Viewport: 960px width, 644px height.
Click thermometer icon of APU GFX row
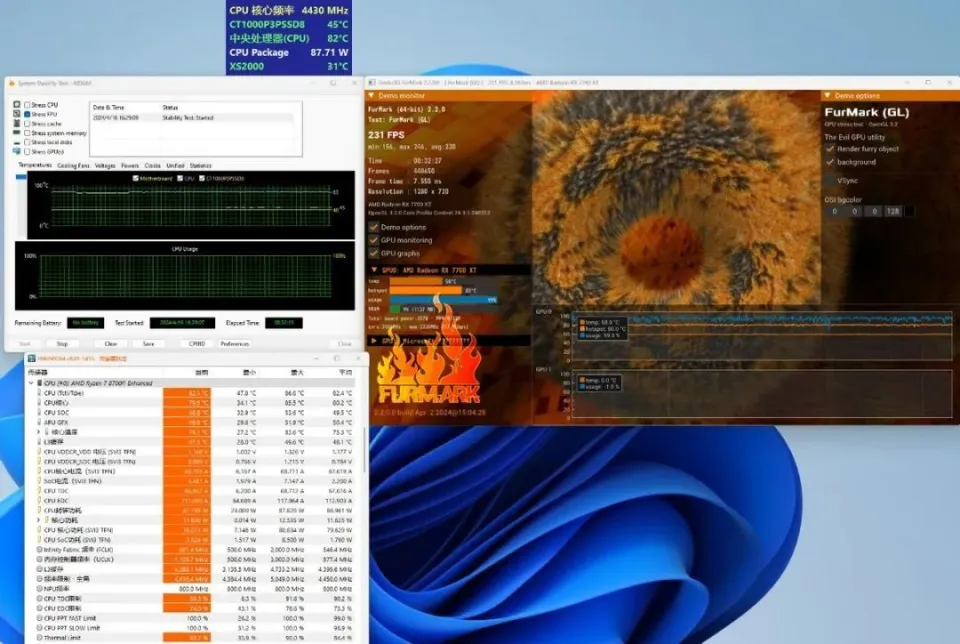(40, 422)
